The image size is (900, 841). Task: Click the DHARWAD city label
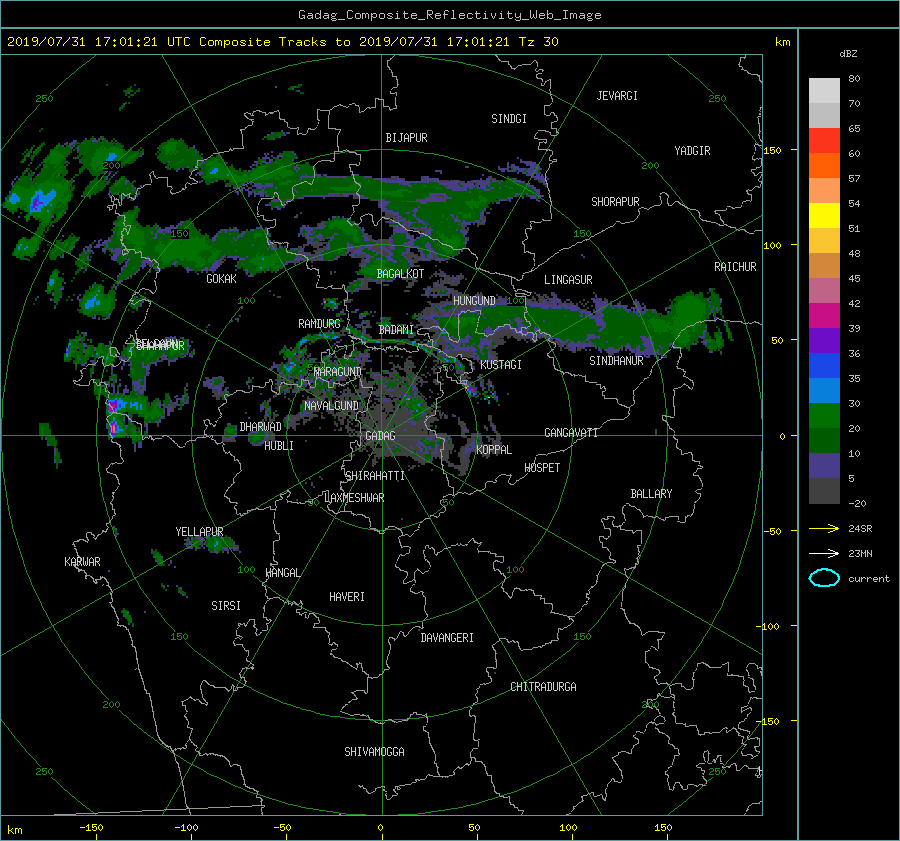(x=260, y=427)
